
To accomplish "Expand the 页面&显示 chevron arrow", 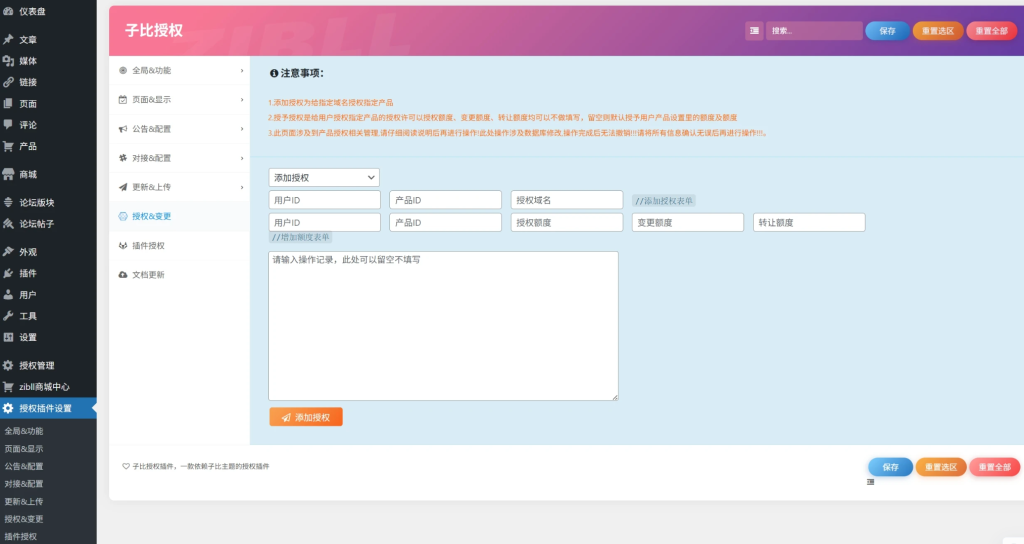I will 242,100.
